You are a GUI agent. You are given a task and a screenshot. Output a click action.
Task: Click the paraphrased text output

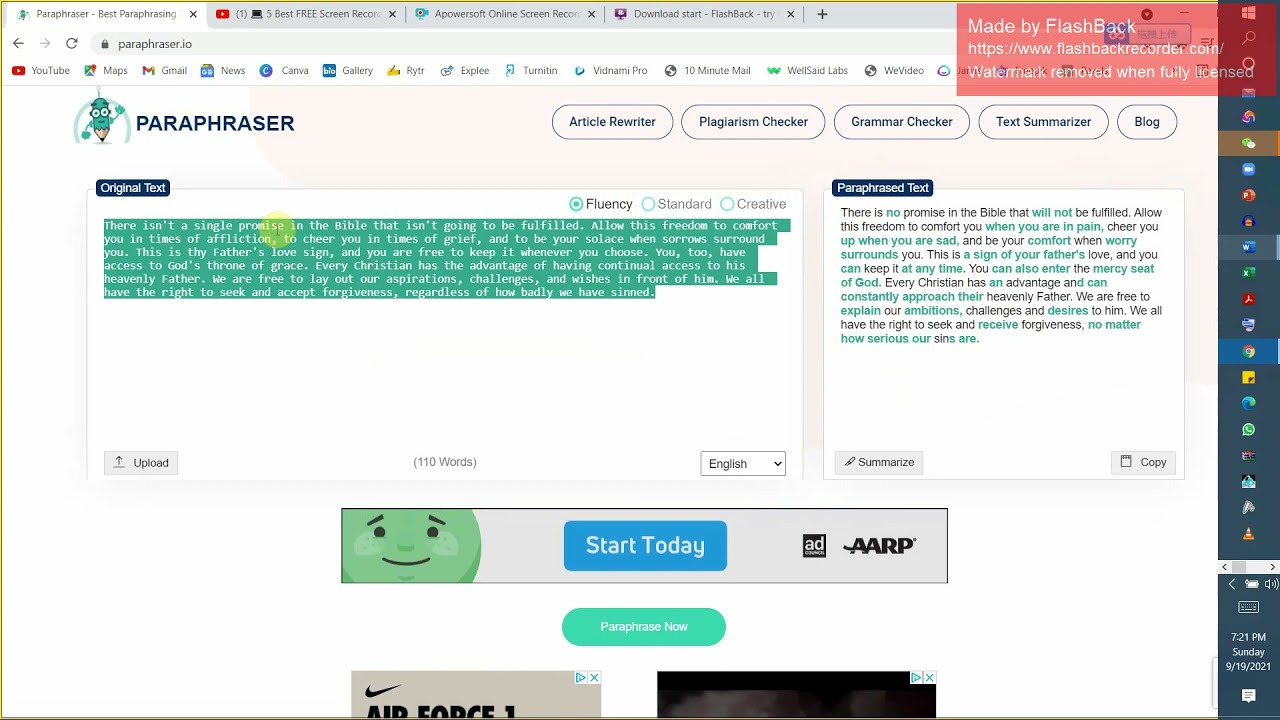click(x=1002, y=275)
